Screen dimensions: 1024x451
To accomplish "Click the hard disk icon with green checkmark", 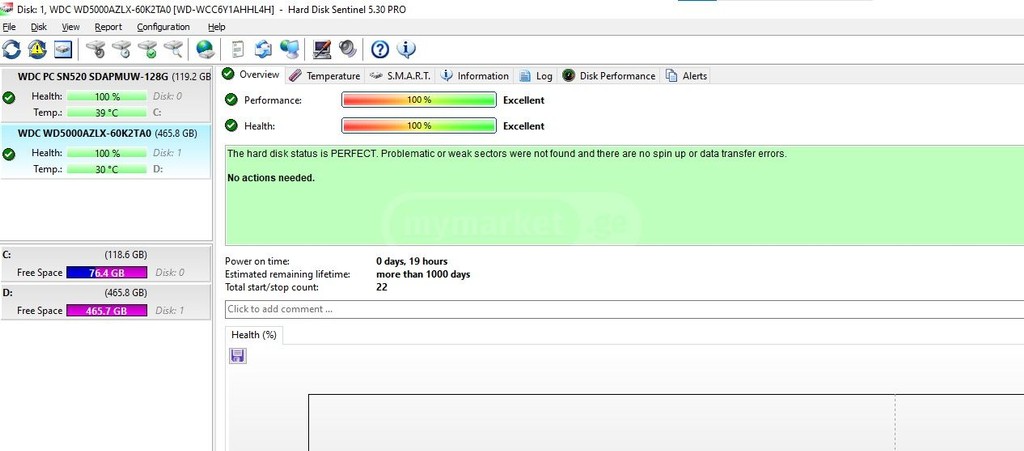I will 147,49.
